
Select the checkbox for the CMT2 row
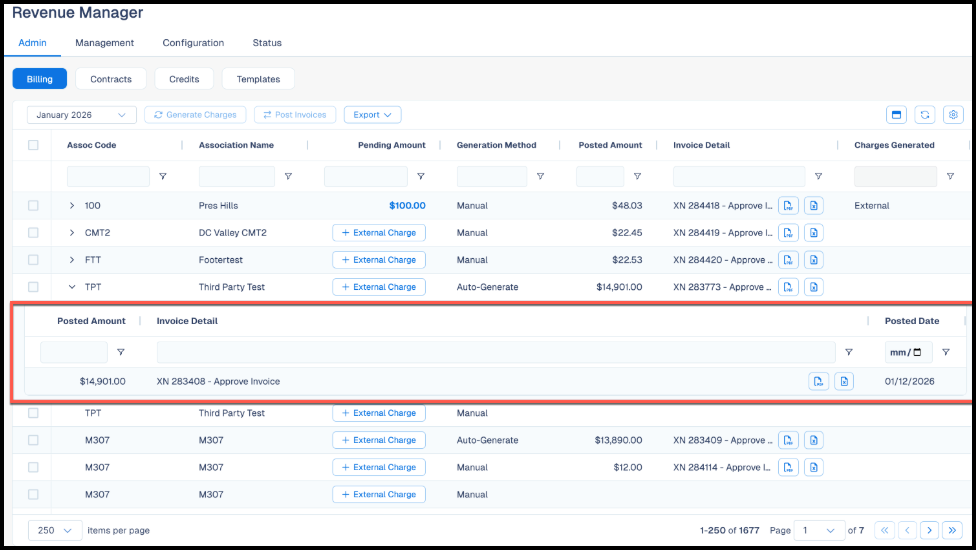tap(33, 233)
